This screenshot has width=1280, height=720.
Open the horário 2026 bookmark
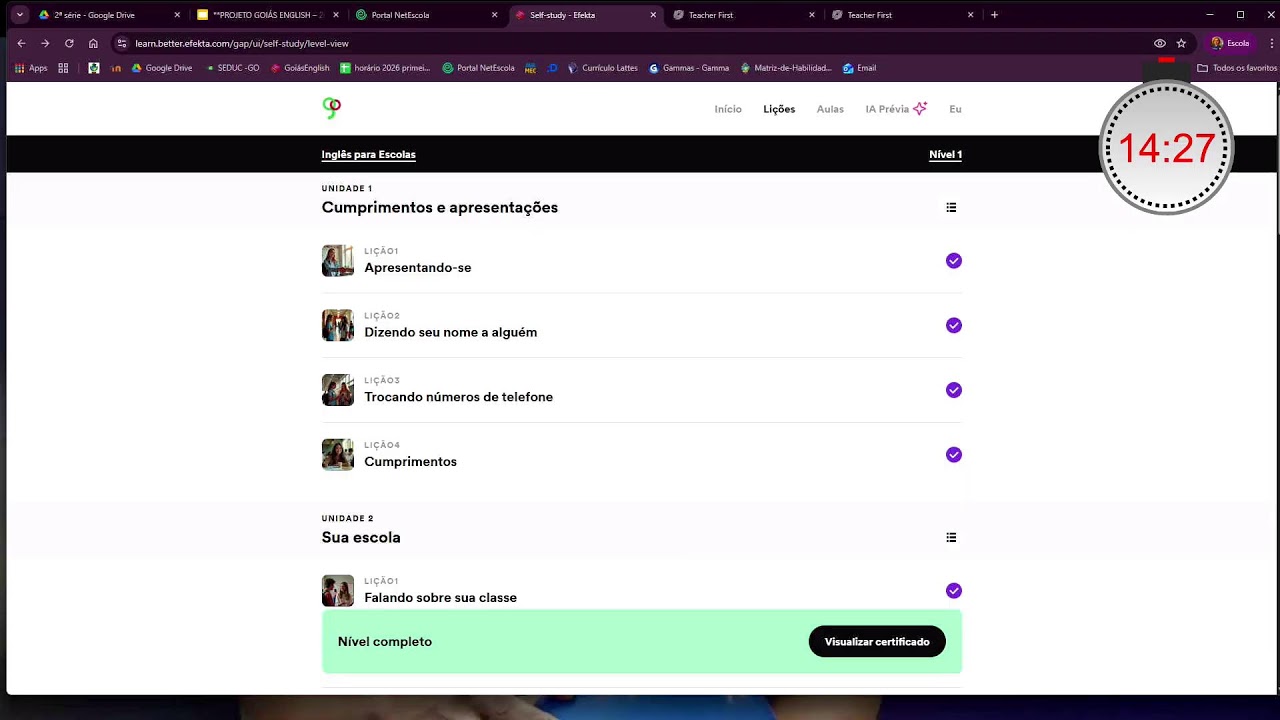click(385, 68)
